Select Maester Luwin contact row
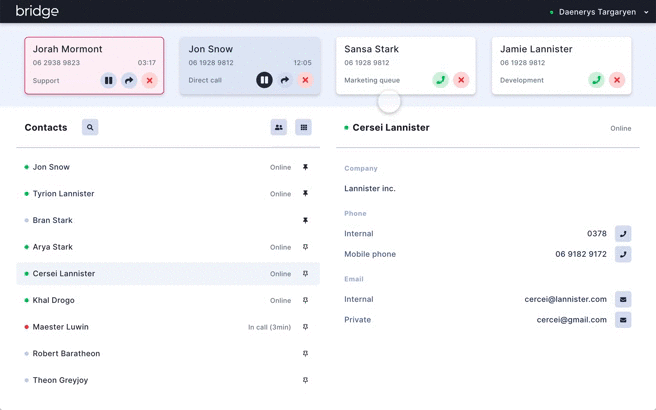 tap(168, 327)
